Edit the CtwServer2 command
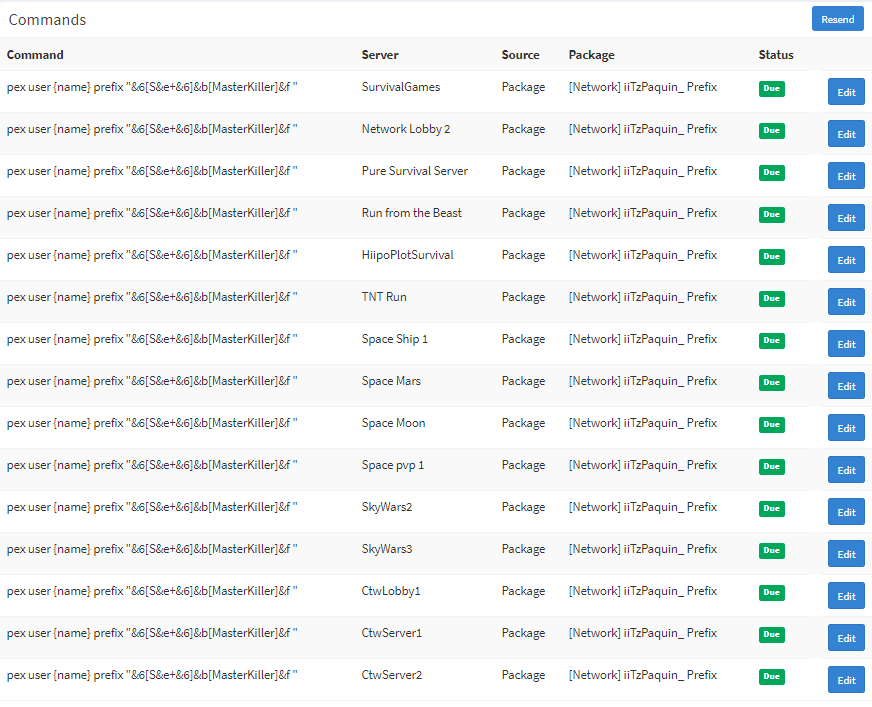Image resolution: width=872 pixels, height=707 pixels. point(846,680)
